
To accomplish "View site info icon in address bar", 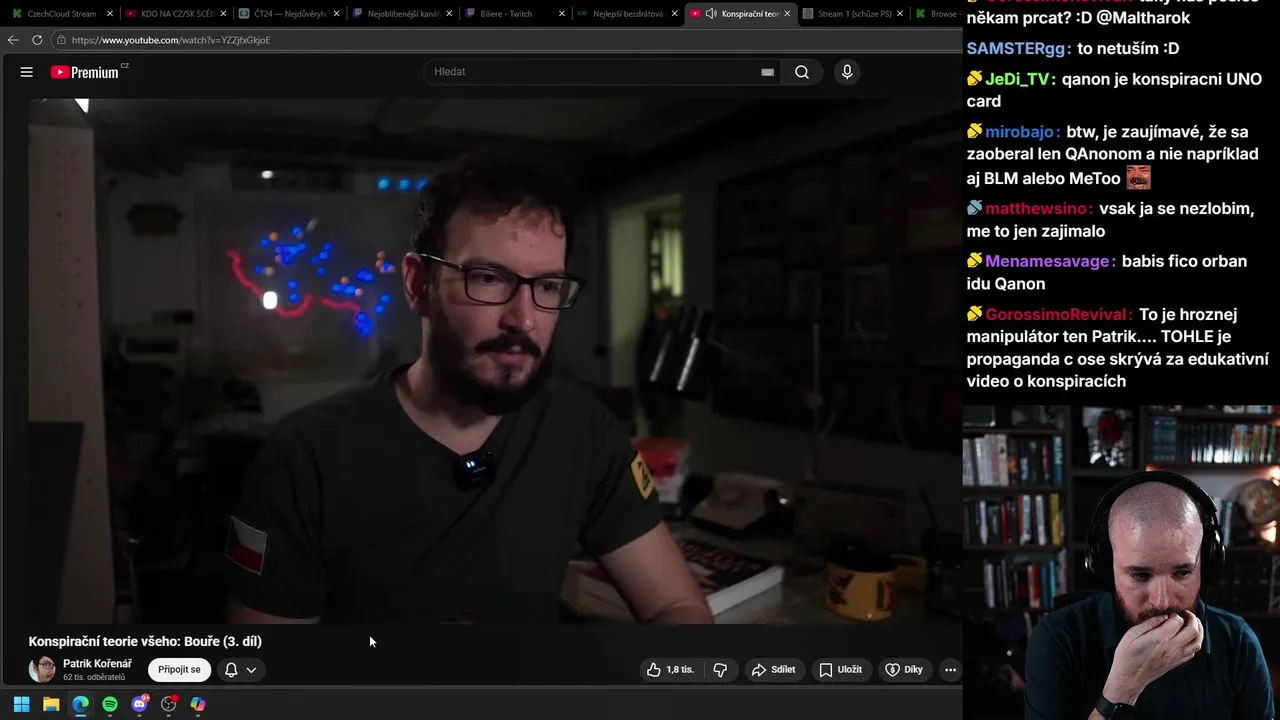I will point(61,40).
